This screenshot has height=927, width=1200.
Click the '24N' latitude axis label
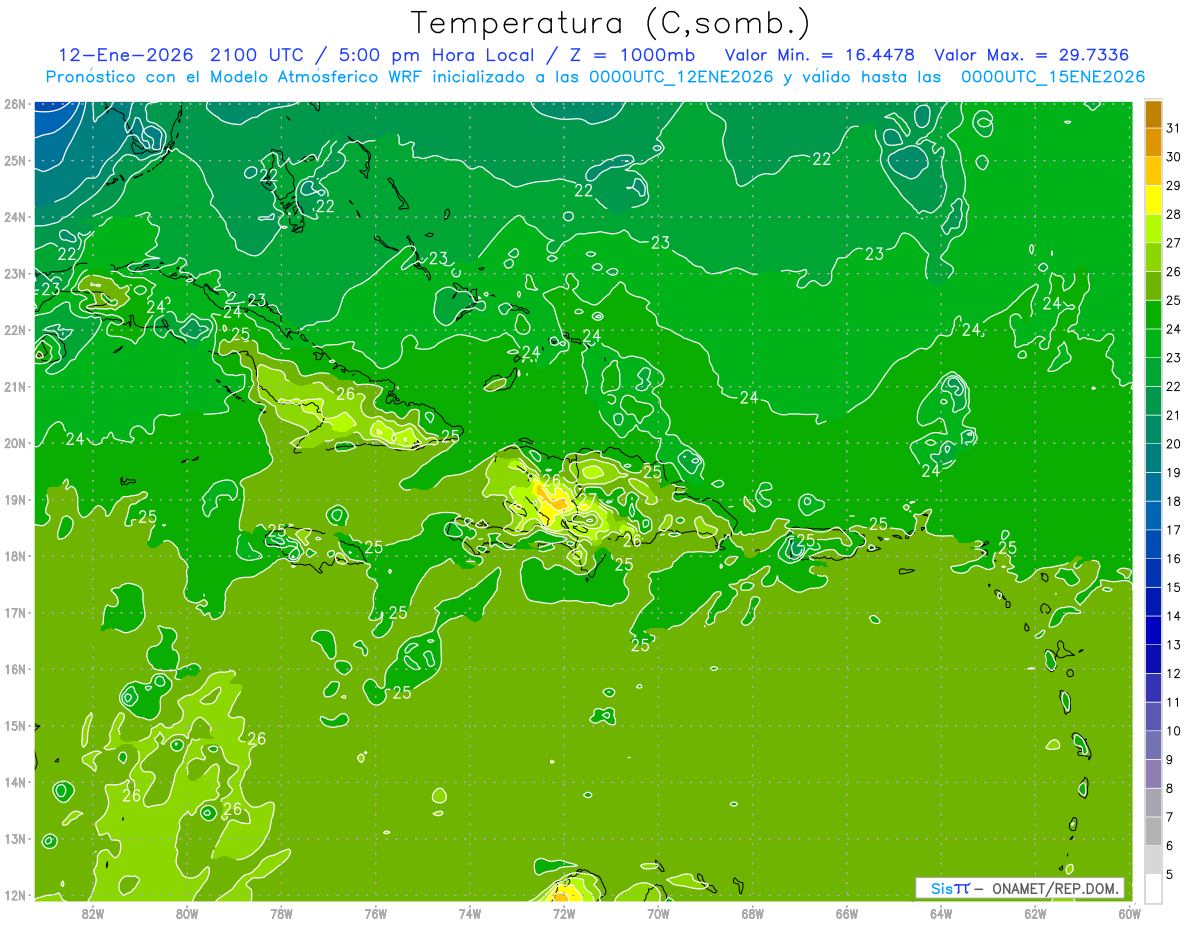(x=14, y=217)
